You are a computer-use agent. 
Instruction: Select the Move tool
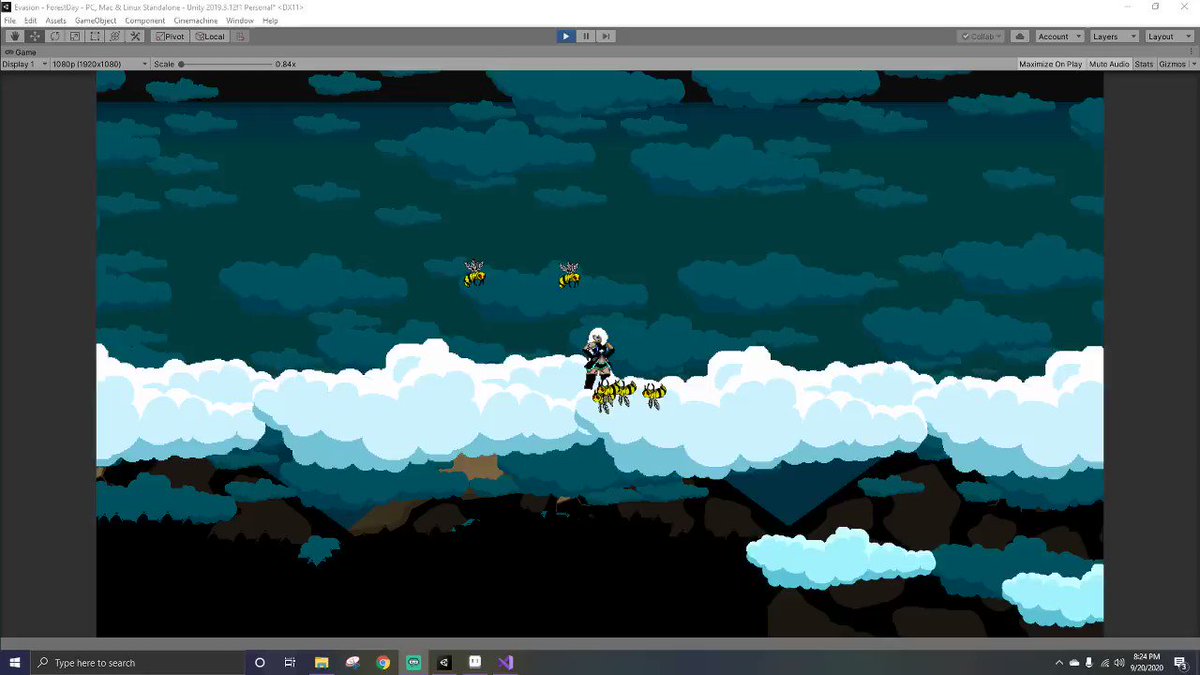click(33, 36)
